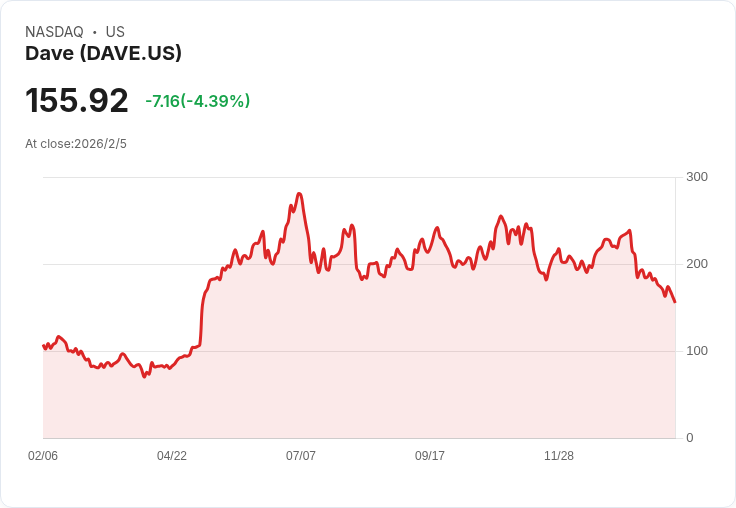Click the 04/22 date axis label

[172, 455]
